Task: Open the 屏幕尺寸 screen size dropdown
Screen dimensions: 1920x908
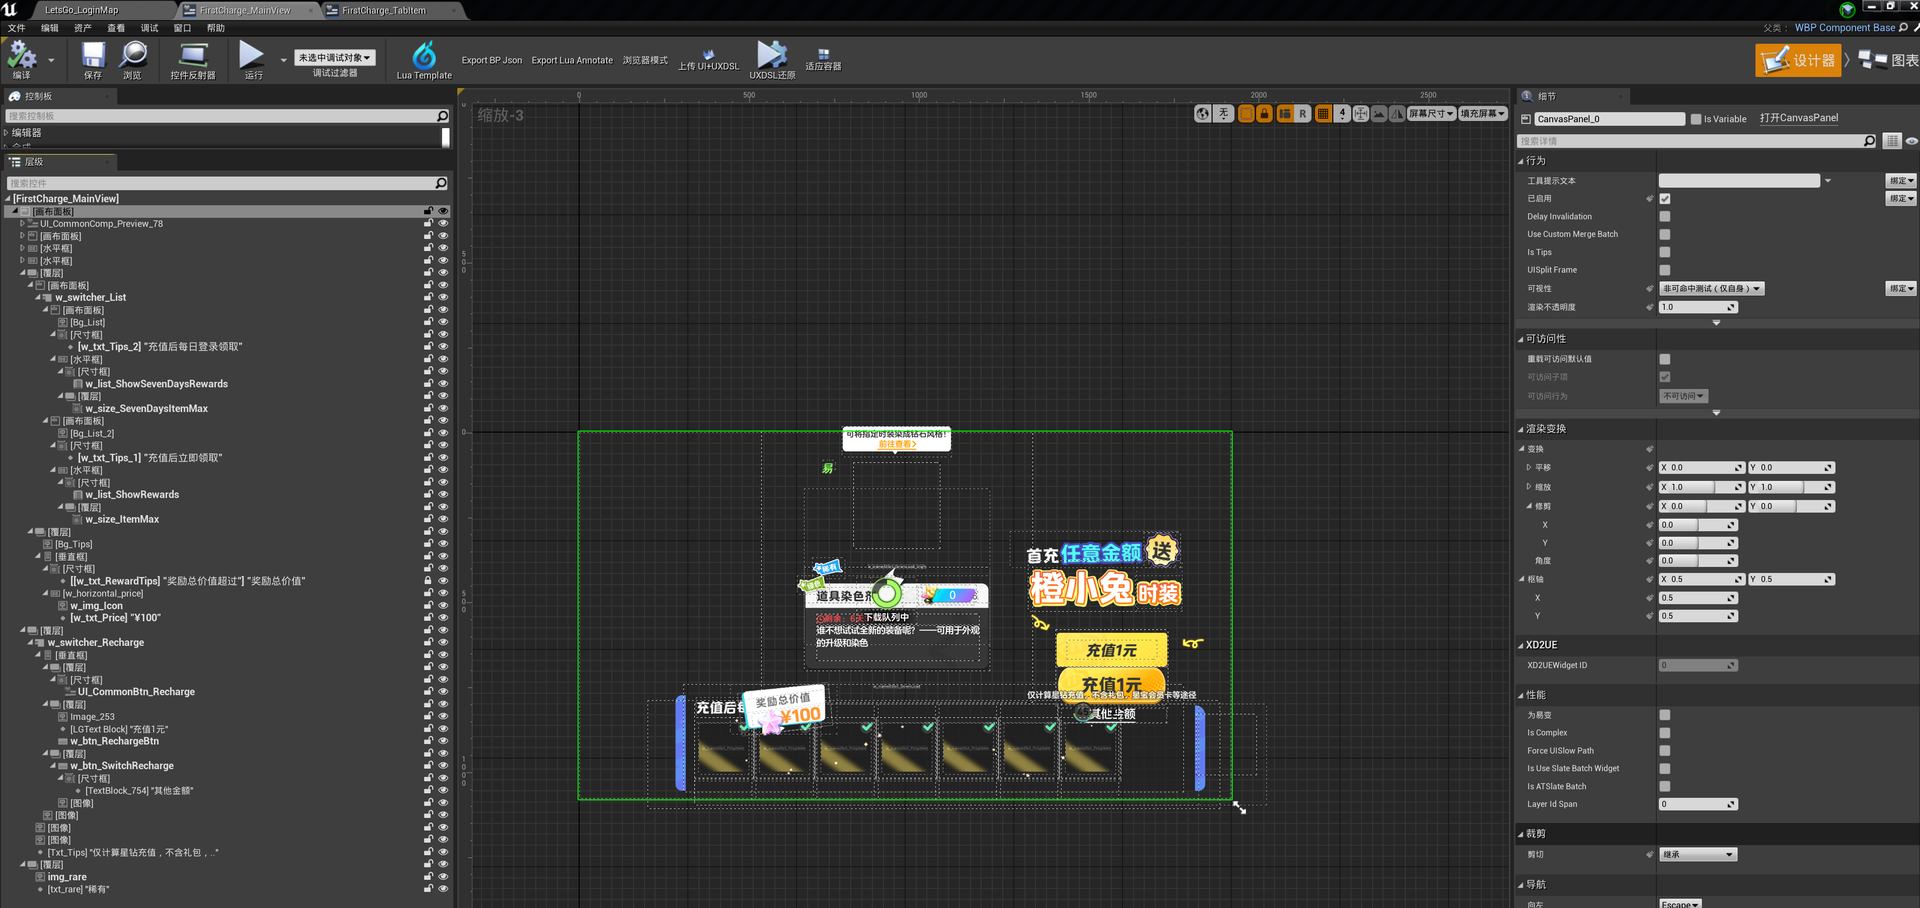Action: click(1431, 114)
